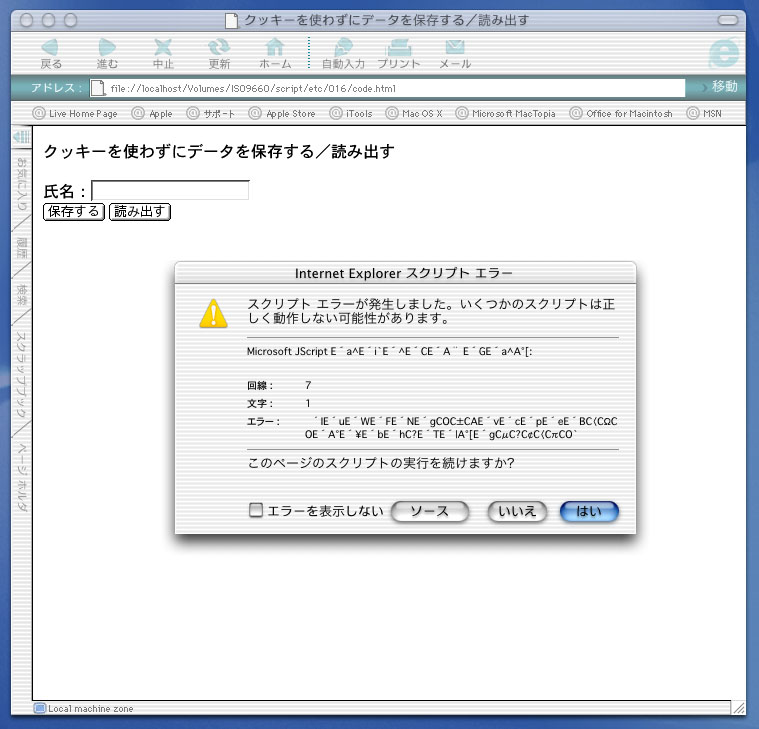This screenshot has height=729, width=759.
Task: Open the 検索 search sidebar tab
Action: pyautogui.click(x=21, y=294)
